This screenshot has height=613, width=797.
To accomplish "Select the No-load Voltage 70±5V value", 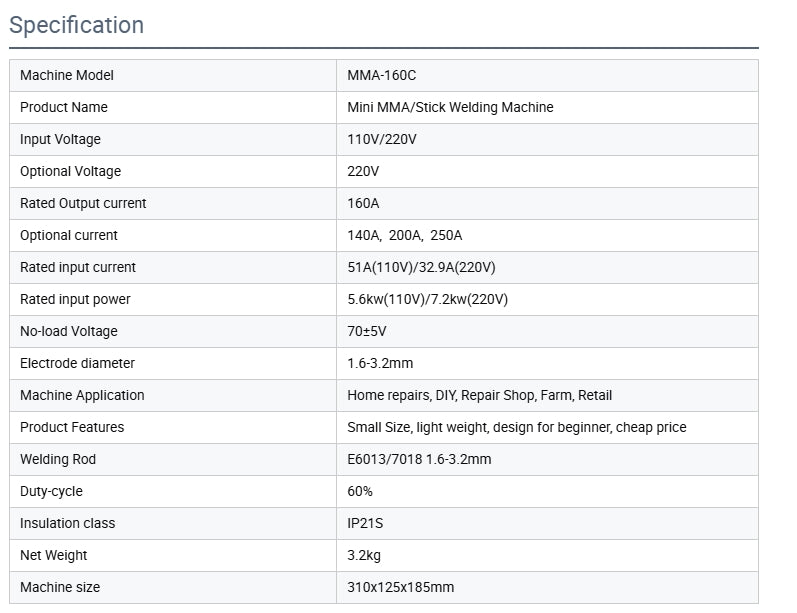I will click(x=366, y=331).
